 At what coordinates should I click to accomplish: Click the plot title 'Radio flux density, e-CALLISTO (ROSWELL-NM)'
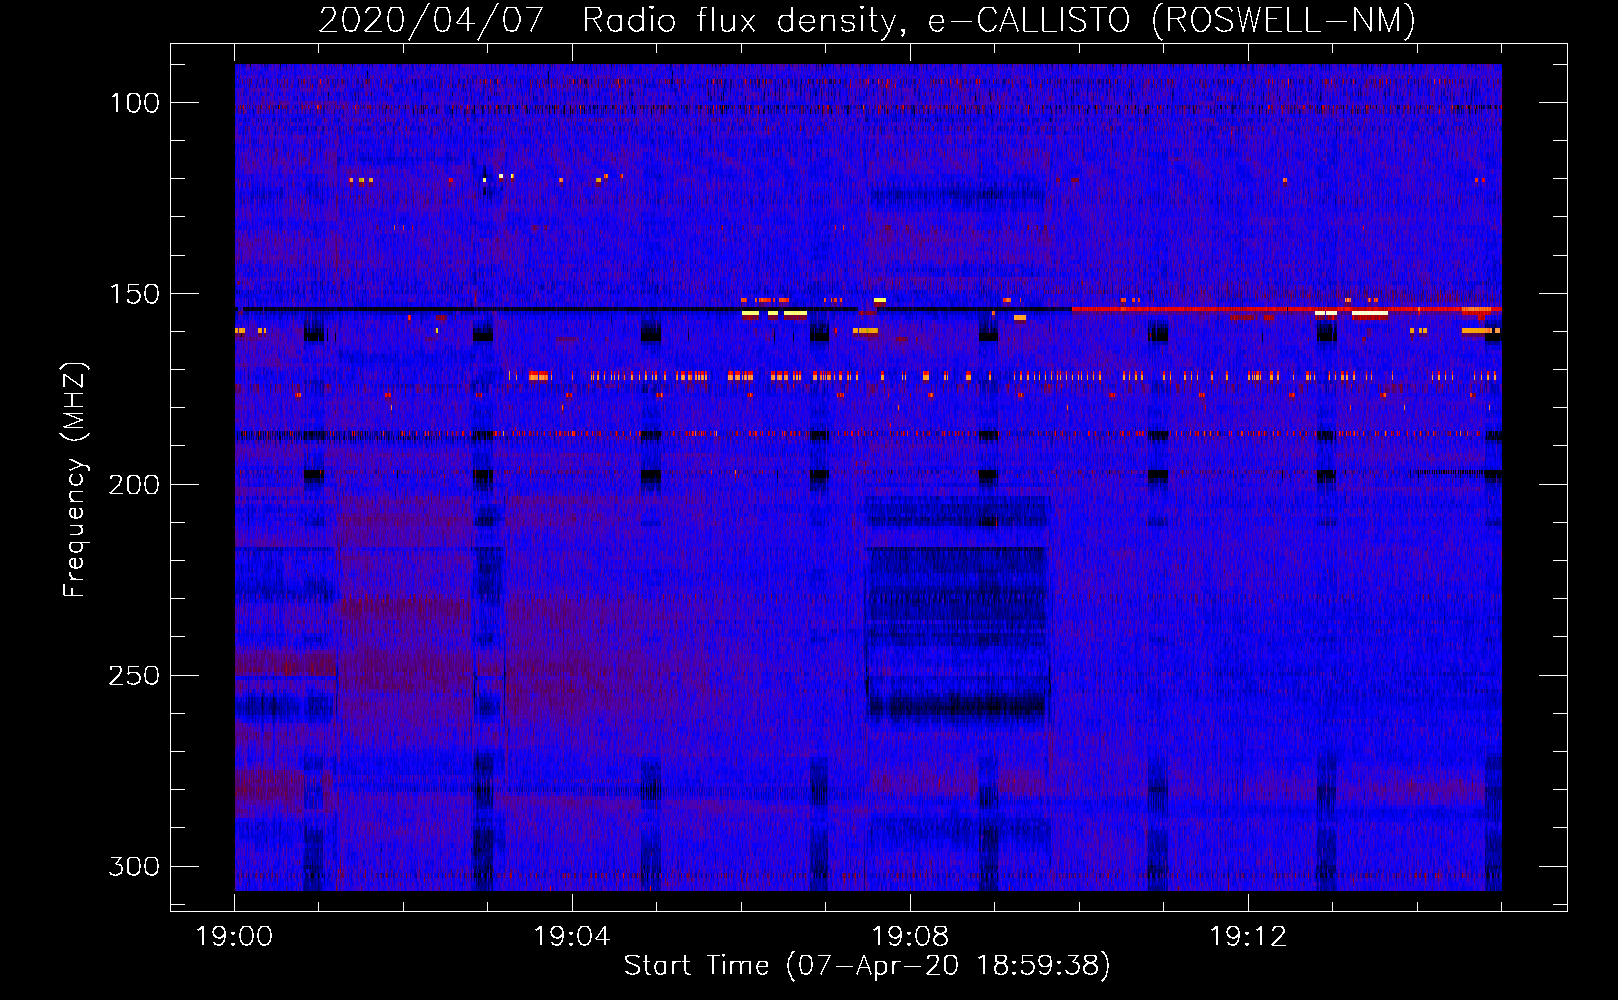[999, 21]
